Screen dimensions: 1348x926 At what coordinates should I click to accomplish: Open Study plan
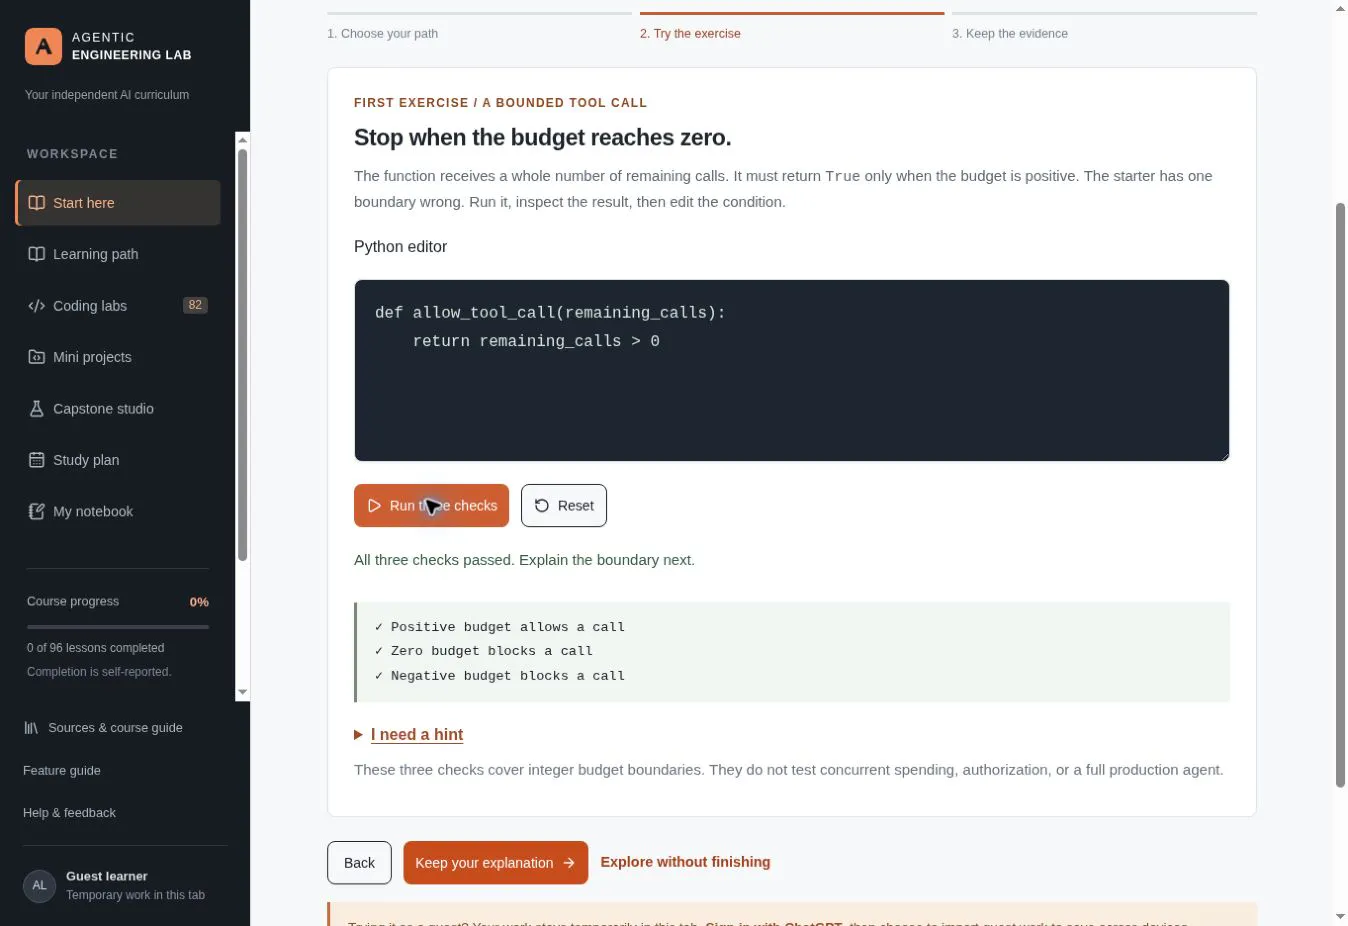[x=118, y=460]
